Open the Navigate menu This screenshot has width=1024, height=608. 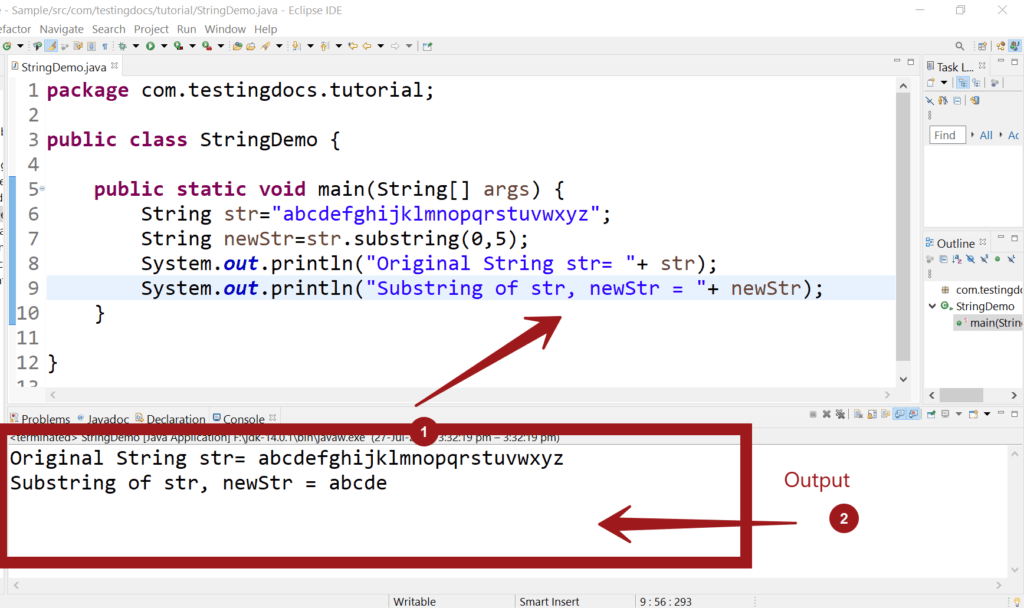(61, 29)
